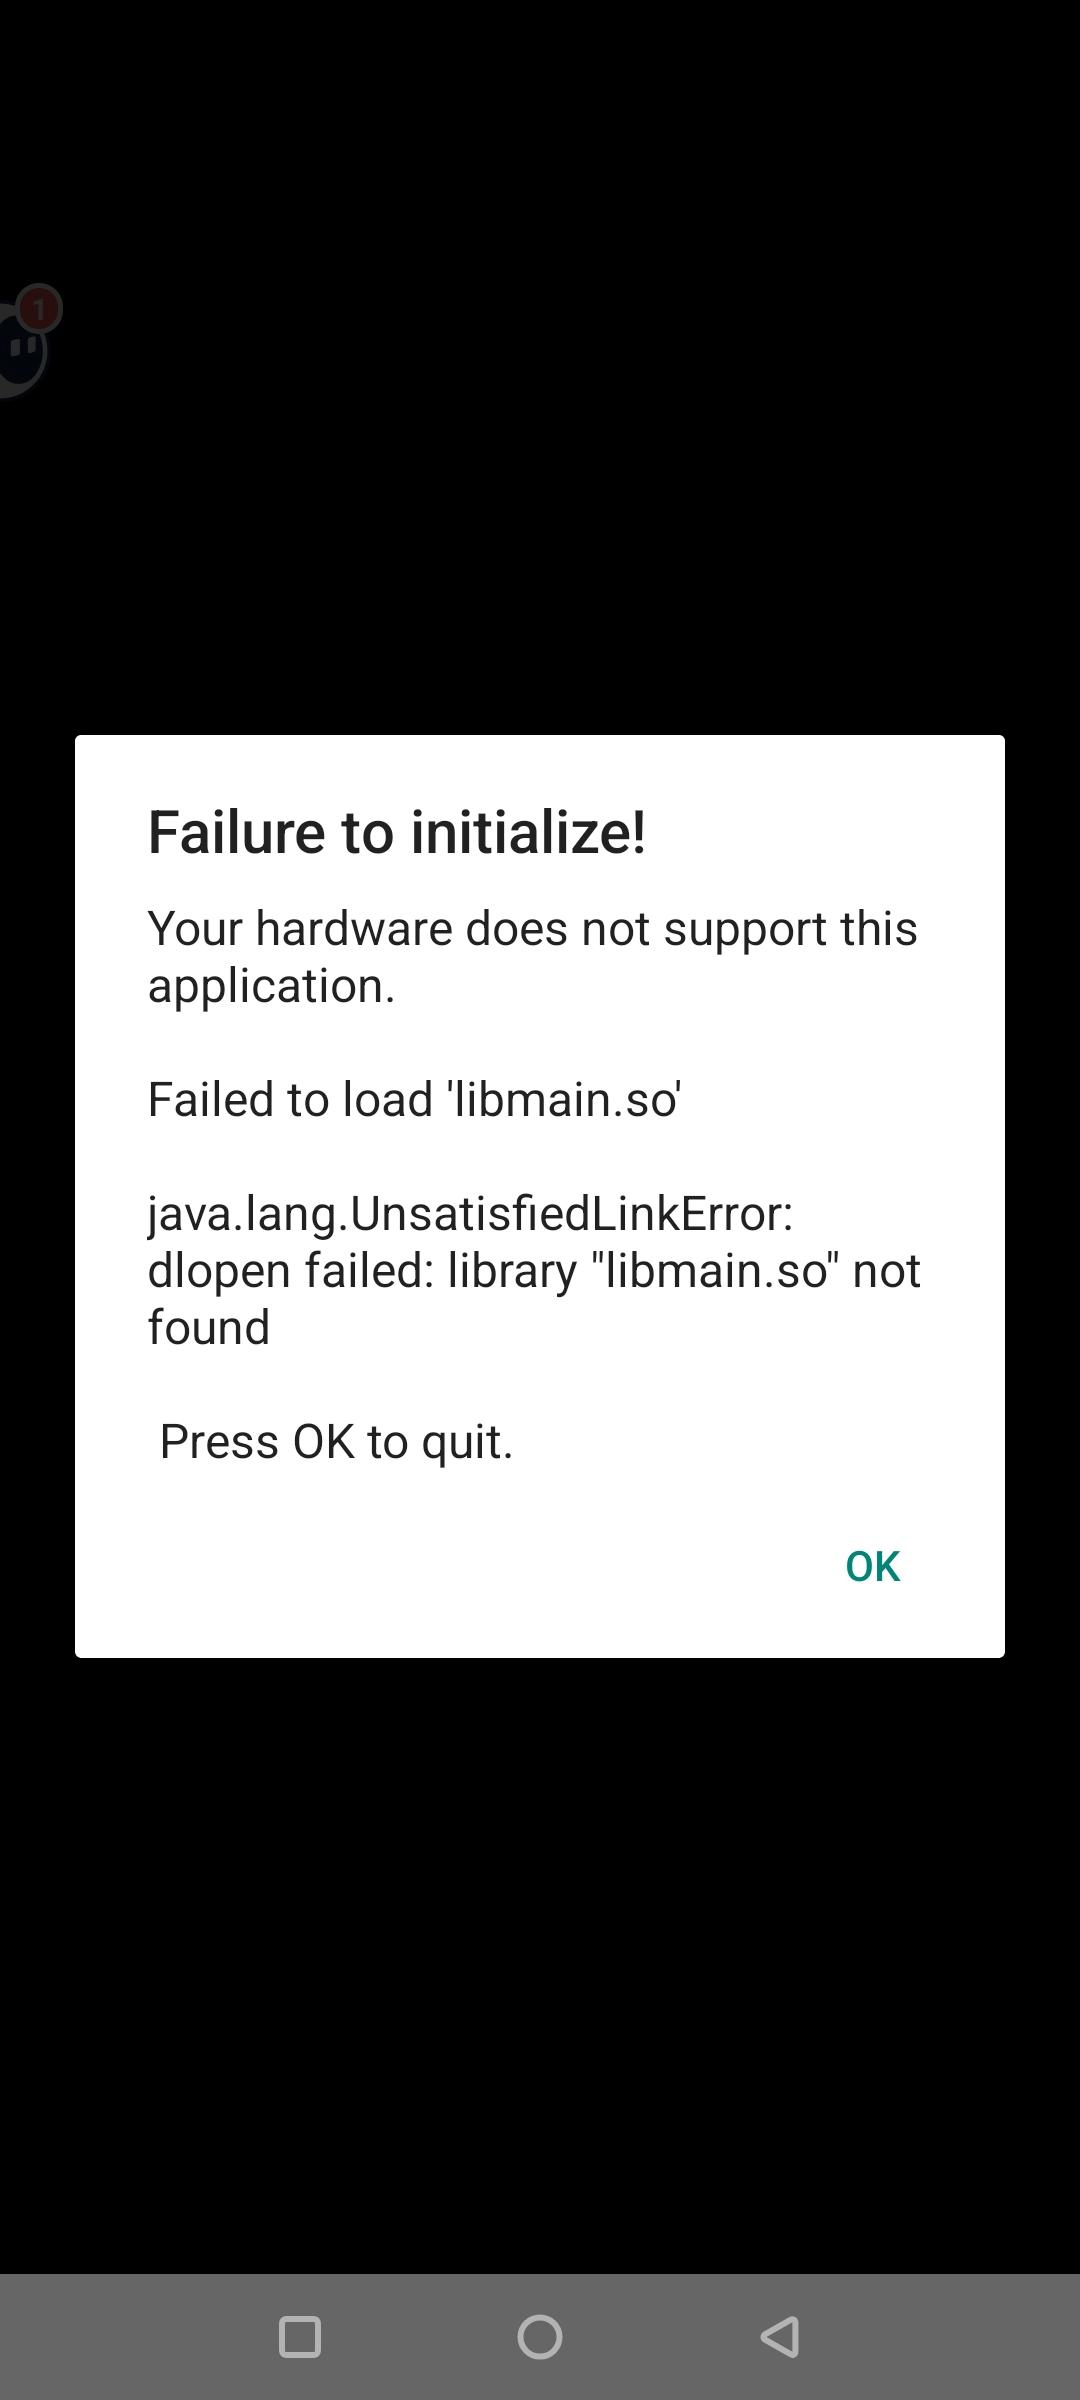Image resolution: width=1080 pixels, height=2400 pixels.
Task: Navigate back with the triangle button
Action: click(x=780, y=2337)
